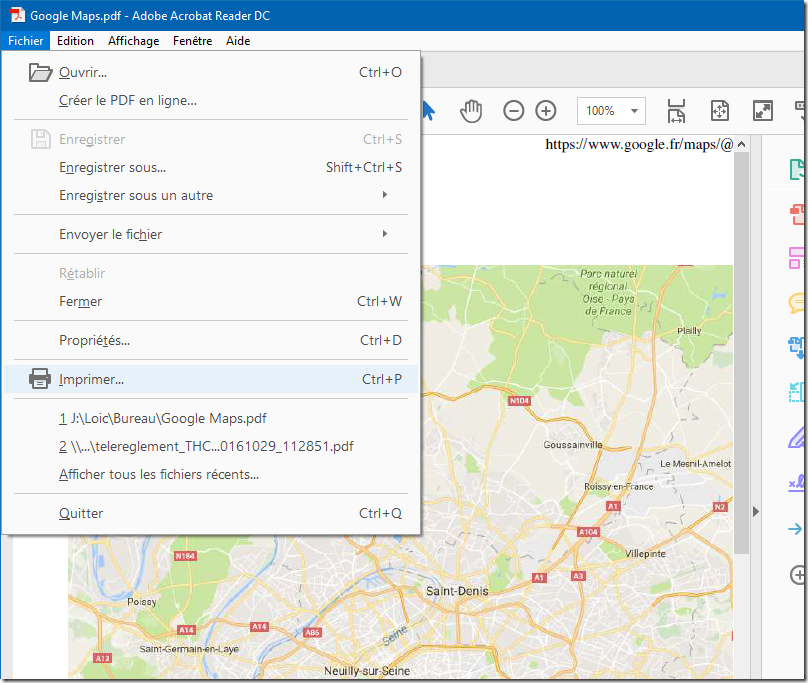Viewport: 808px width, 683px height.
Task: Open Propriétés... document properties
Action: [211, 340]
